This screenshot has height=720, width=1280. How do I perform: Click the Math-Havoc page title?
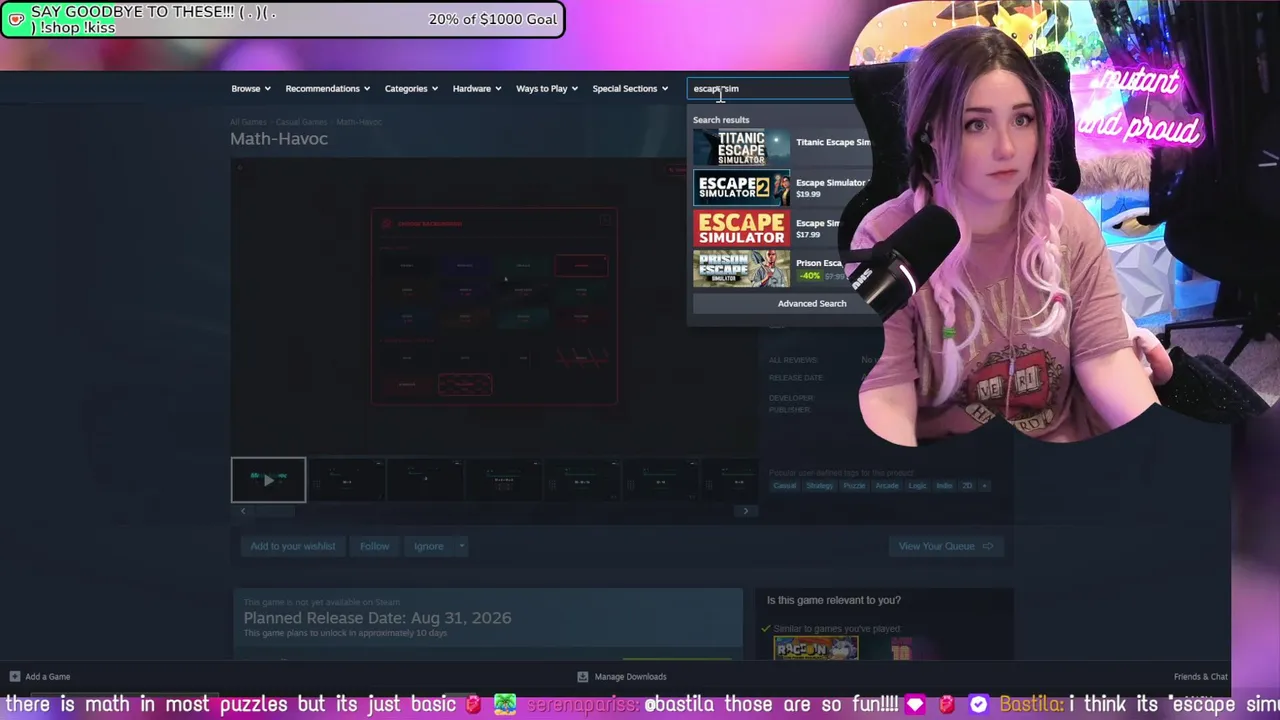[x=279, y=139]
